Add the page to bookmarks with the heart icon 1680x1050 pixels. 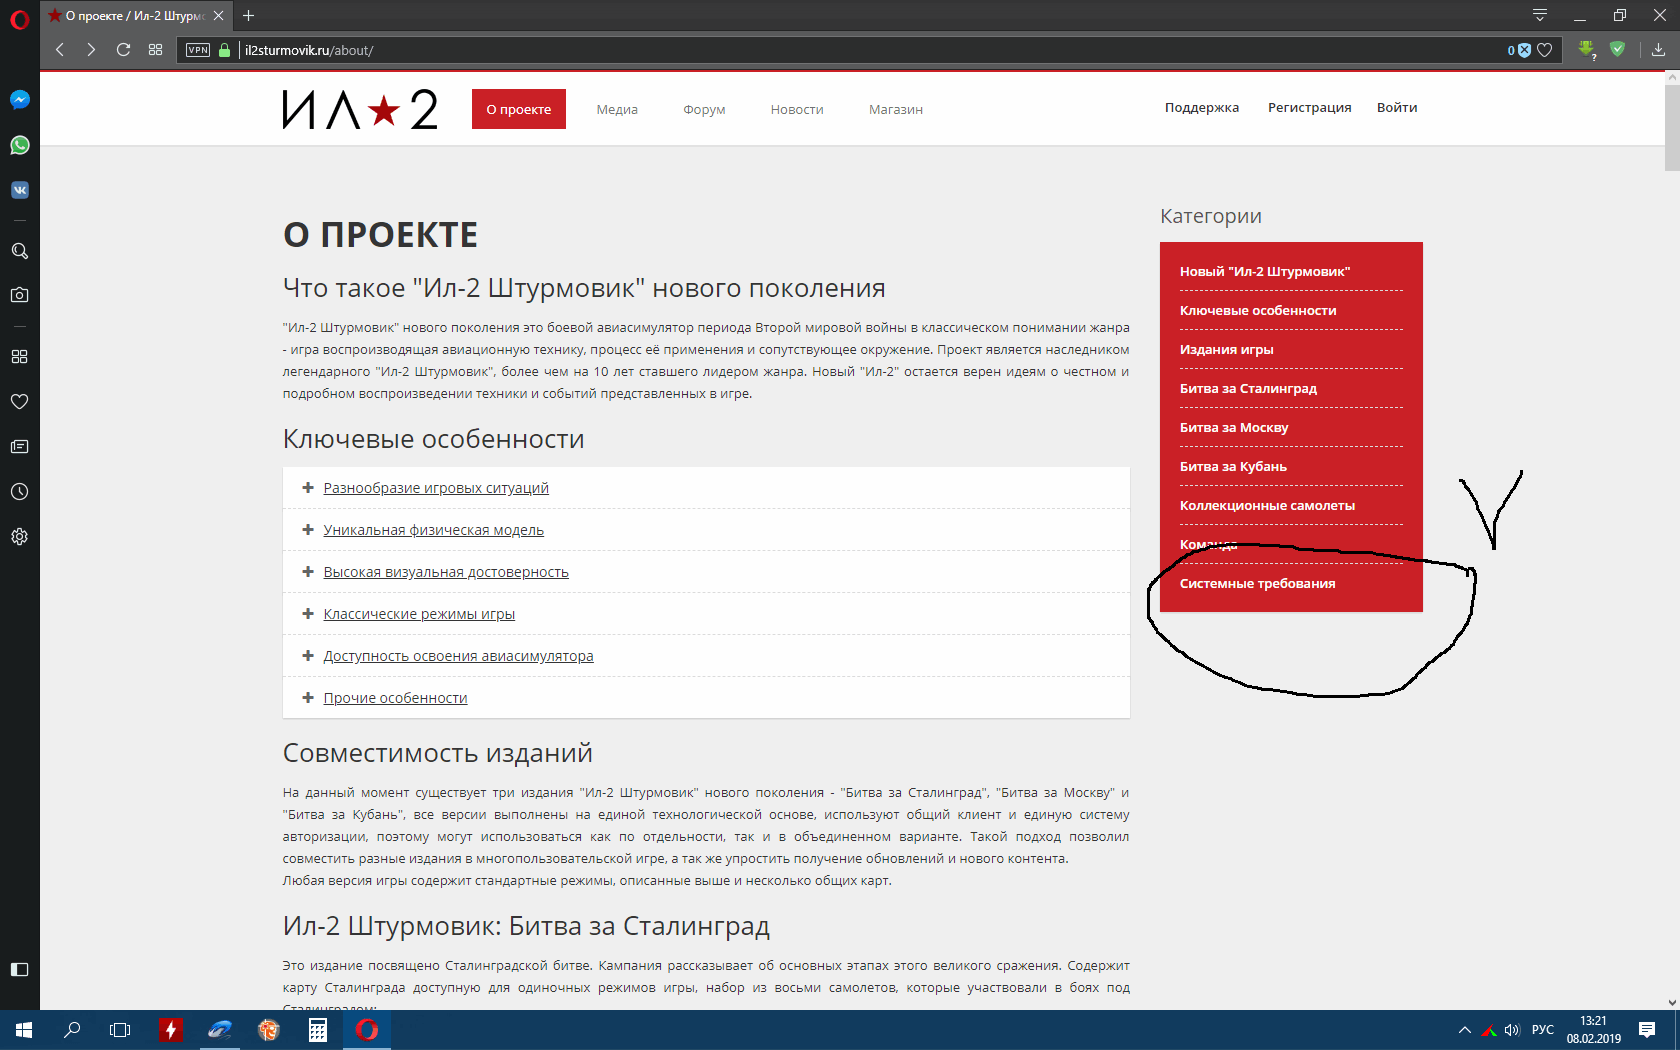coord(1545,50)
